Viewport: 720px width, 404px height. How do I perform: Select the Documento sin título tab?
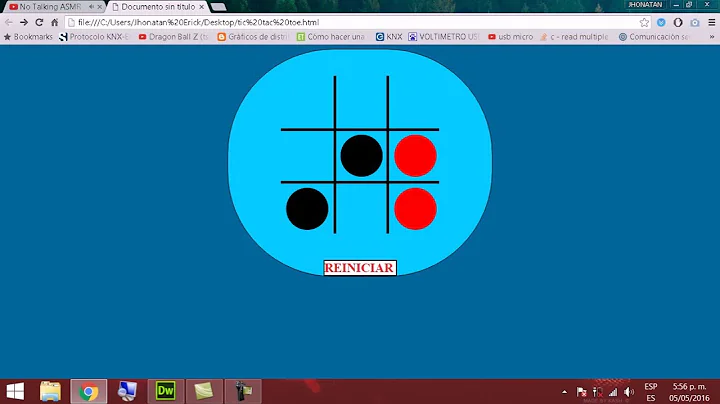[x=158, y=7]
